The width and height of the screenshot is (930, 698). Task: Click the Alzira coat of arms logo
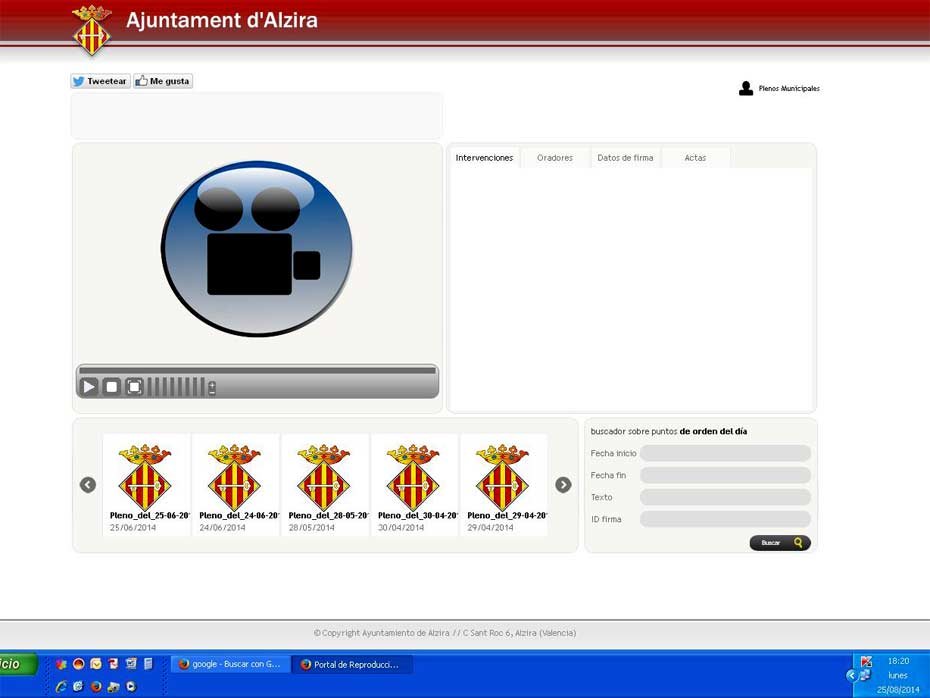(x=91, y=31)
